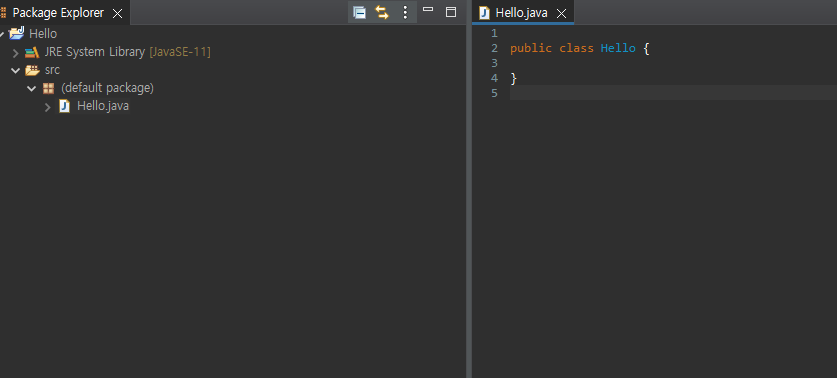
Task: Click the Collapse All icon in Package Explorer
Action: coord(360,12)
